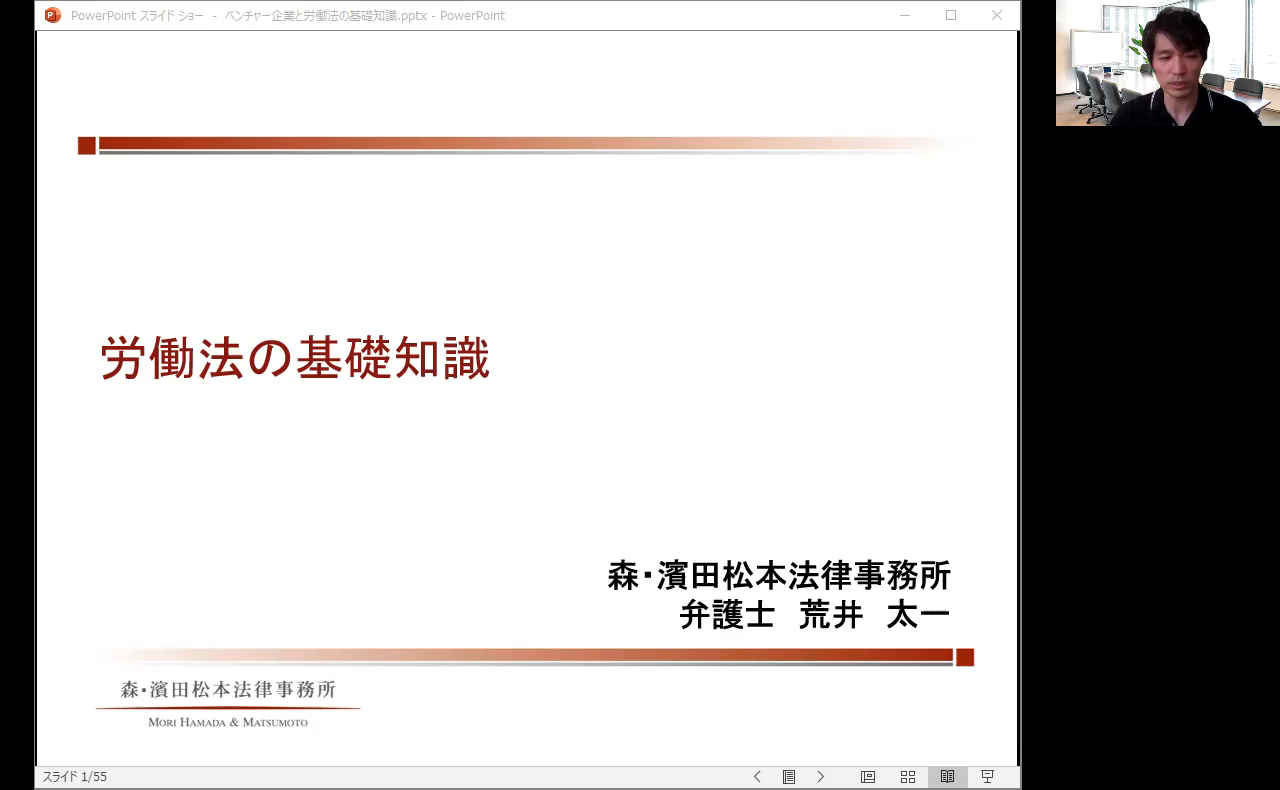The image size is (1280, 790).
Task: Click red square at top decorative bar
Action: tap(87, 146)
